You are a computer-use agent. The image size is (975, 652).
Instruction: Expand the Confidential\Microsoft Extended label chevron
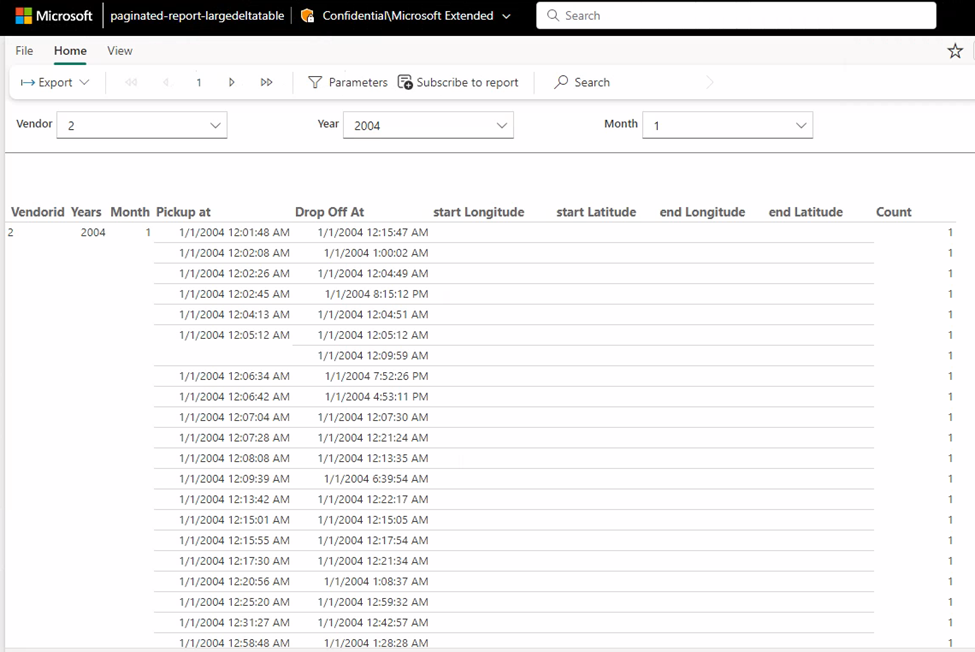click(506, 16)
